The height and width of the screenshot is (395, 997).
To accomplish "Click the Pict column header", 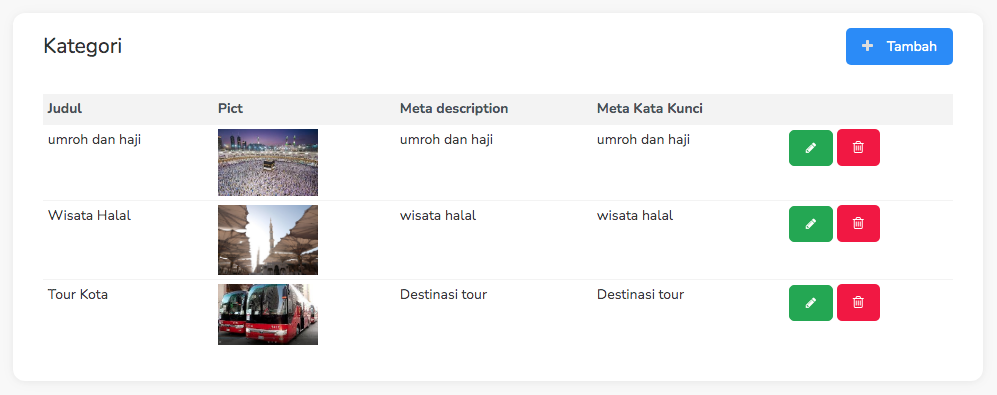I will (x=230, y=108).
